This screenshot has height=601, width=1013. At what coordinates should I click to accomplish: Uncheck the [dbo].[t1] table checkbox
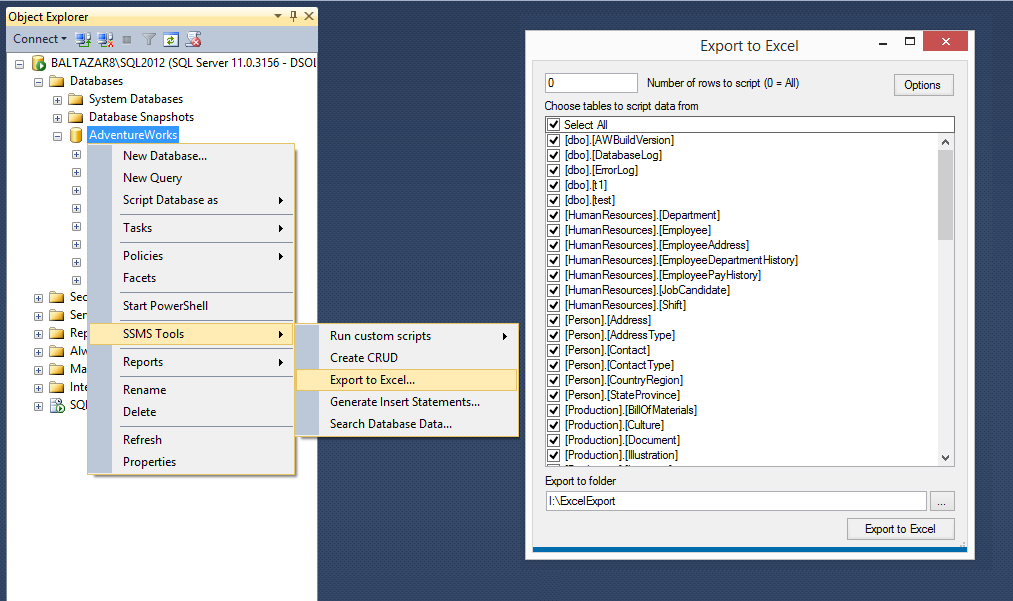(554, 185)
